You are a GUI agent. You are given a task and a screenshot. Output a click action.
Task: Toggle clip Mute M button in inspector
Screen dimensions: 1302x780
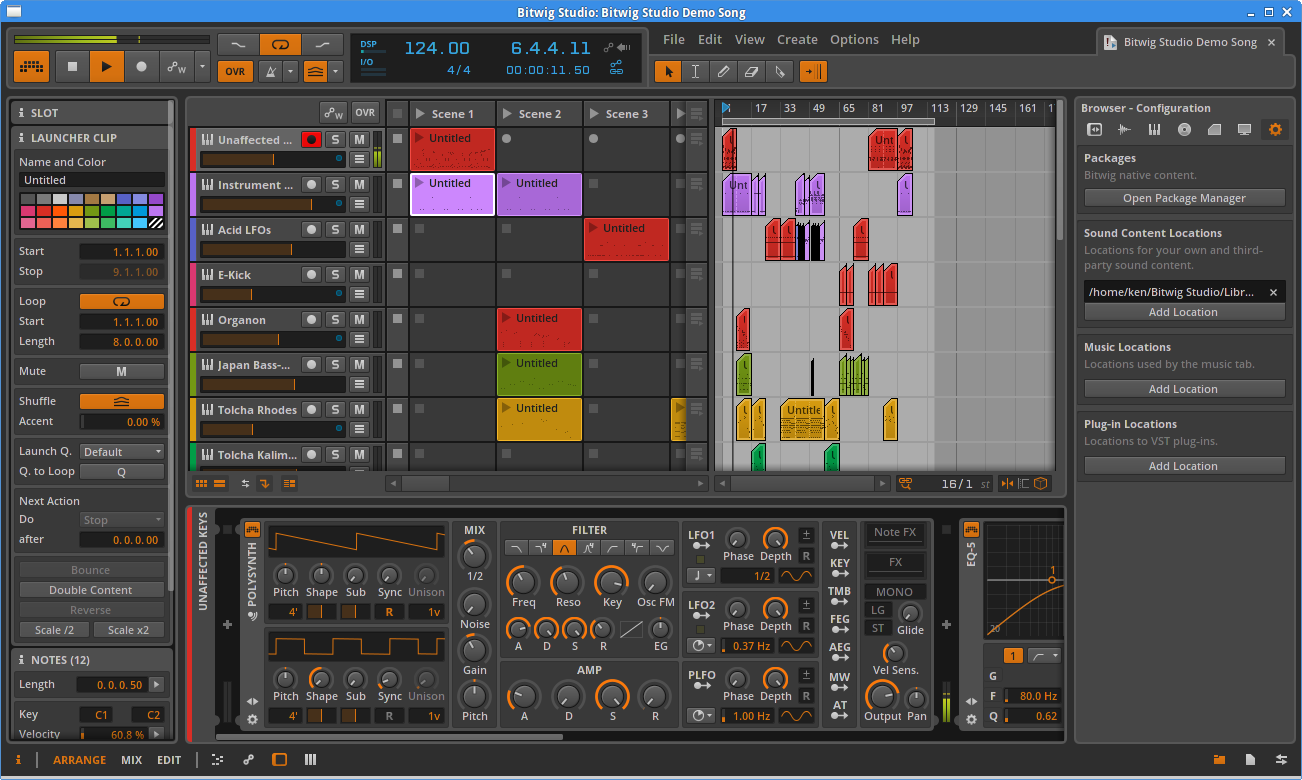(122, 371)
